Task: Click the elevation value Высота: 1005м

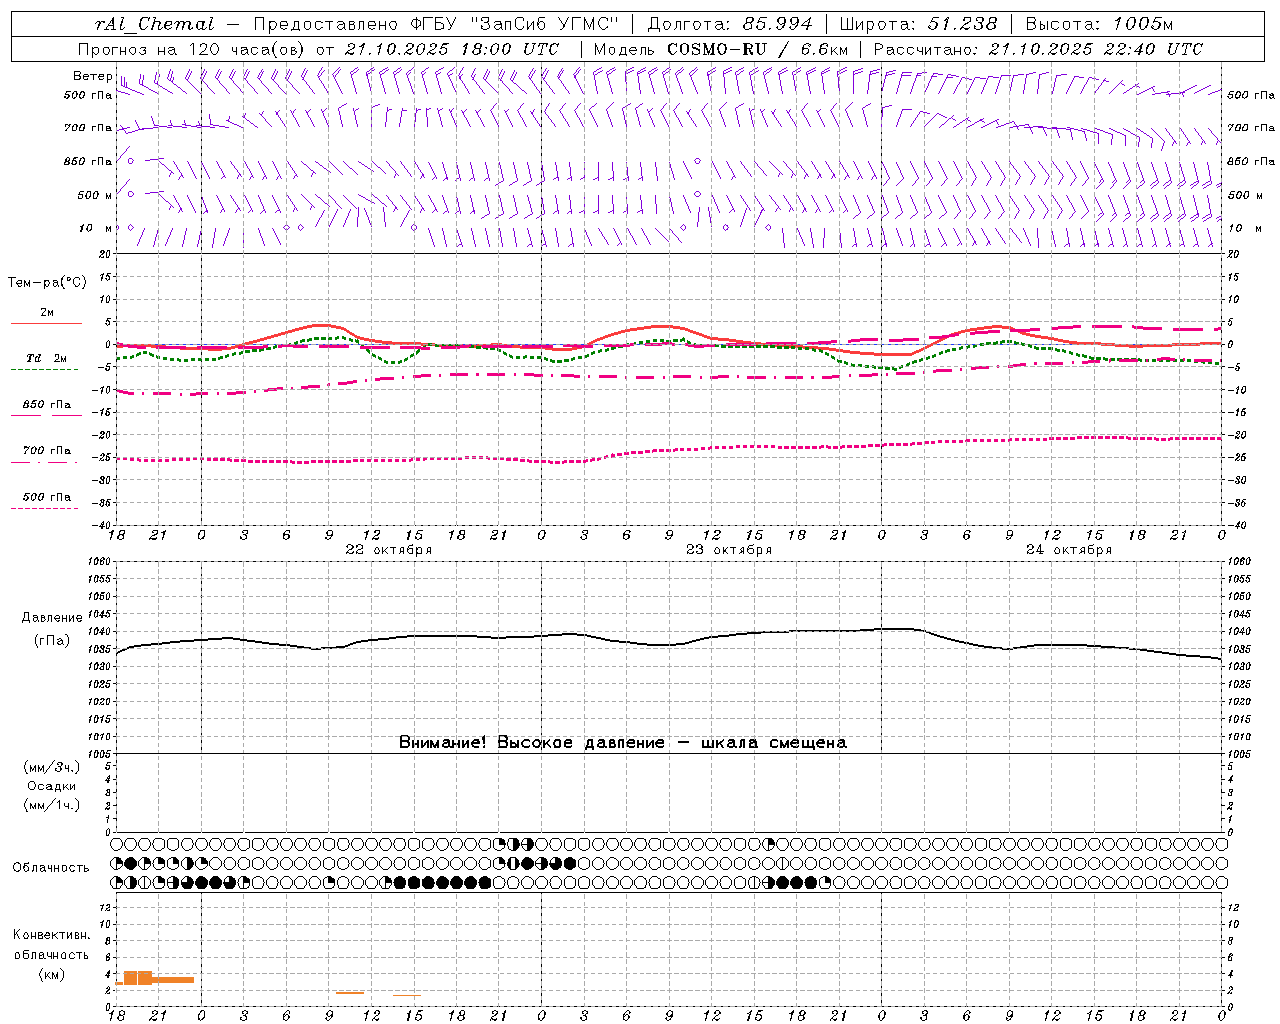Action: tap(1100, 24)
